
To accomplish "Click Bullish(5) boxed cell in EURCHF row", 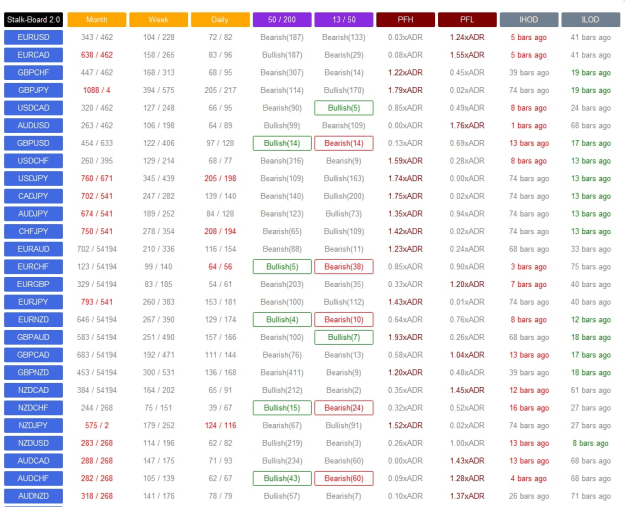I will (282, 267).
